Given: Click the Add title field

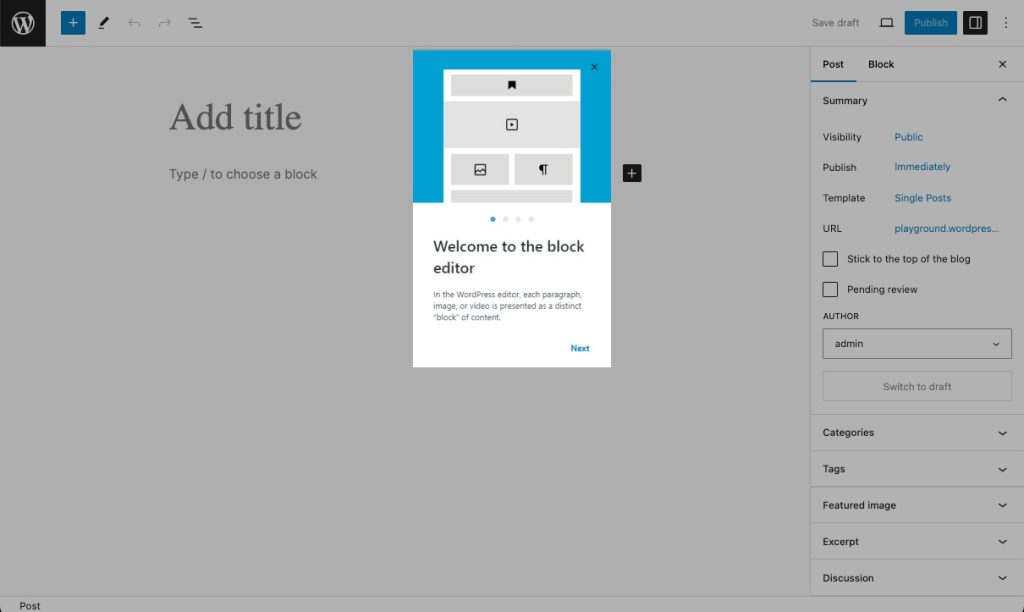Looking at the screenshot, I should coord(235,118).
